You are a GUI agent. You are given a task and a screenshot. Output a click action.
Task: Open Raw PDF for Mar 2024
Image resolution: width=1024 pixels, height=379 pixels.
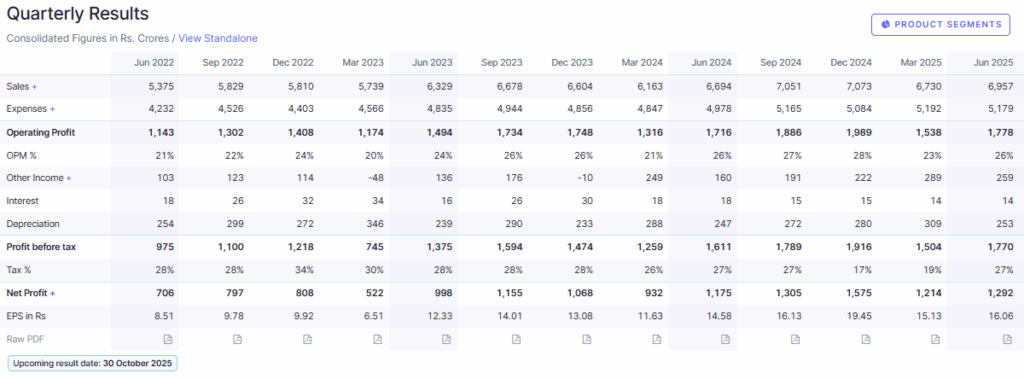pos(656,339)
